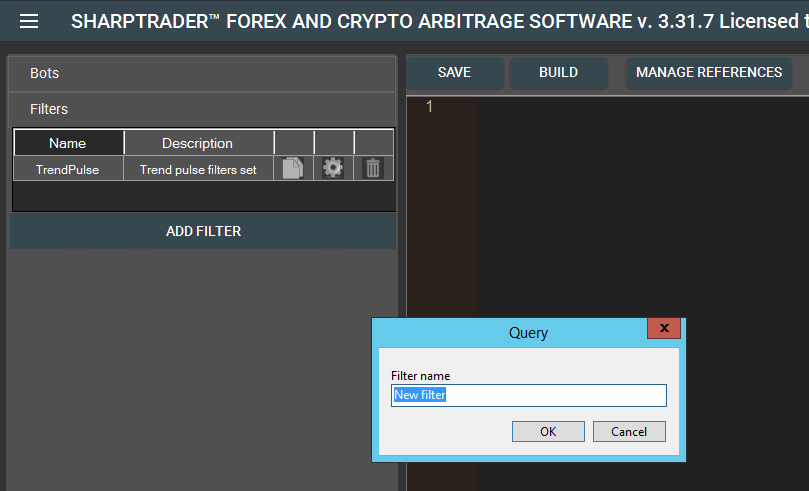Click the Add Filter button
Viewport: 809px width, 491px height.
coord(203,231)
